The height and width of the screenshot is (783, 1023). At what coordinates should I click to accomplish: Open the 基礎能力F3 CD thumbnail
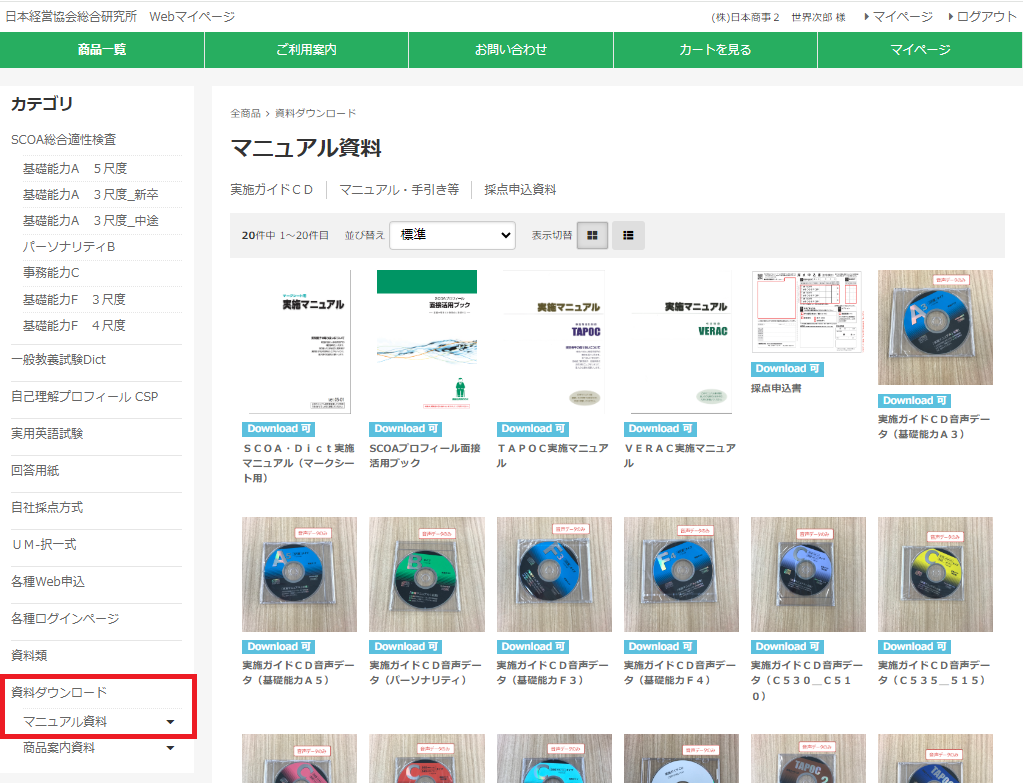(x=554, y=574)
